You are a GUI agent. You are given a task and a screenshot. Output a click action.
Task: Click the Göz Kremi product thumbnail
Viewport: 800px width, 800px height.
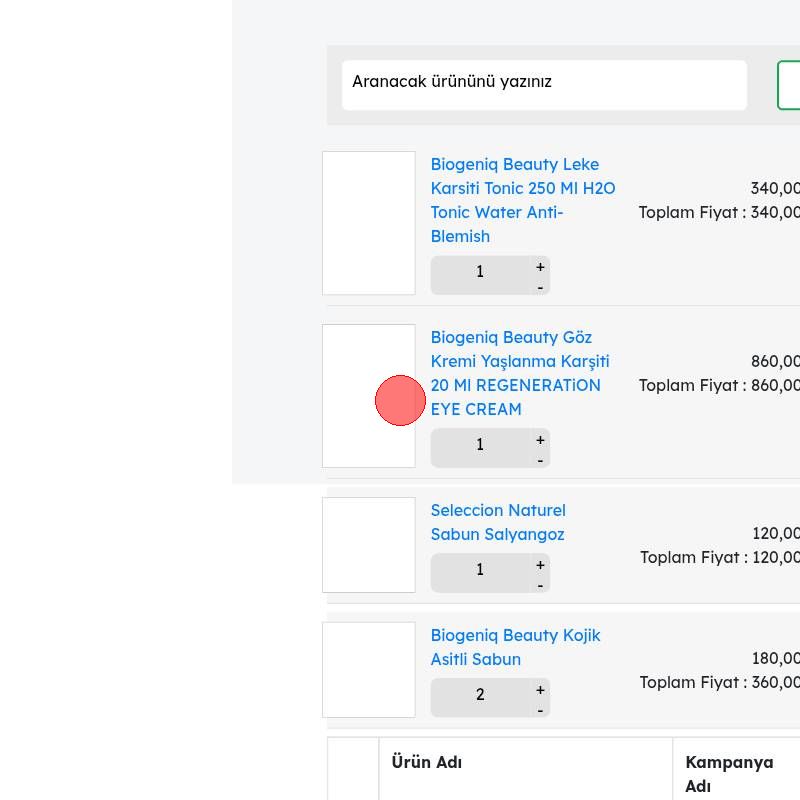tap(368, 396)
